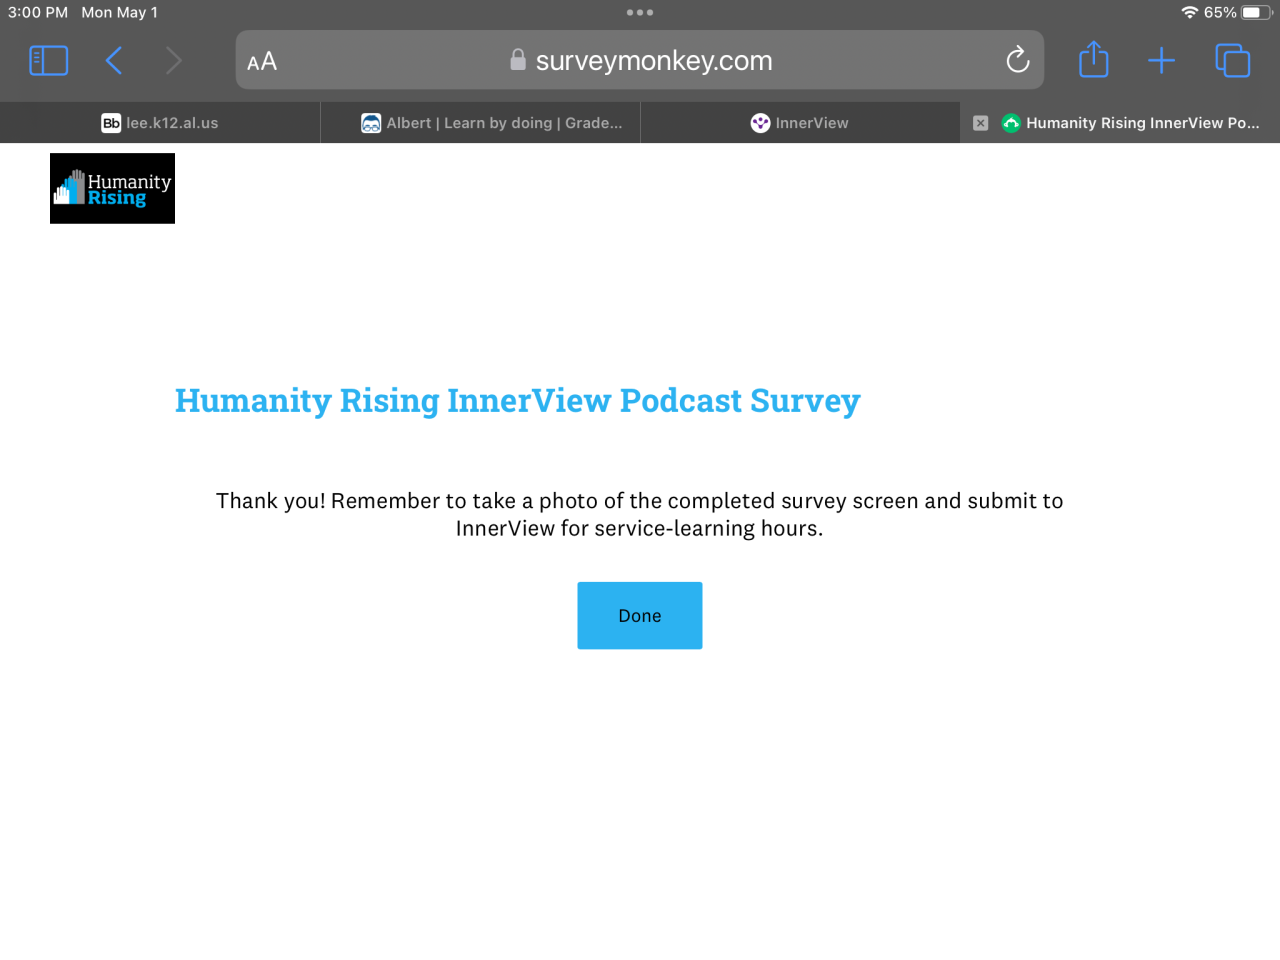1280x960 pixels.
Task: Switch to the lee.k12.al.us tab
Action: point(160,123)
